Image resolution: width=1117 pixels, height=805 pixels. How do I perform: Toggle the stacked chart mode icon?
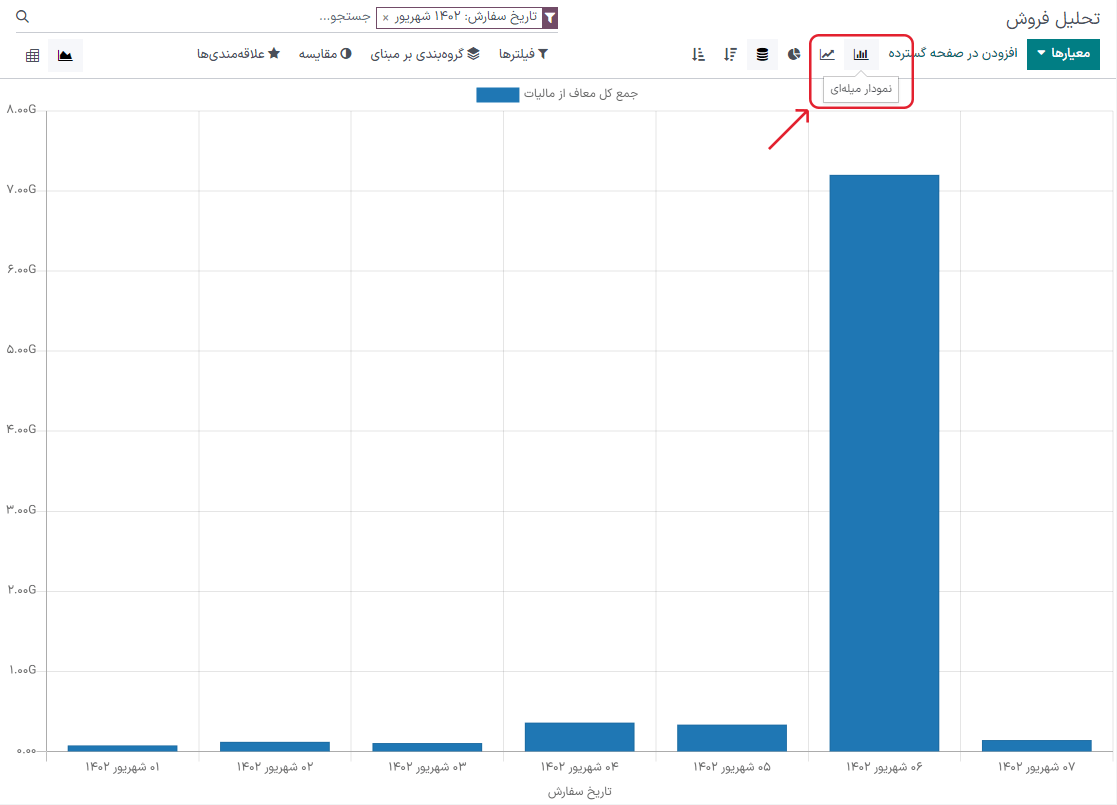pyautogui.click(x=762, y=54)
